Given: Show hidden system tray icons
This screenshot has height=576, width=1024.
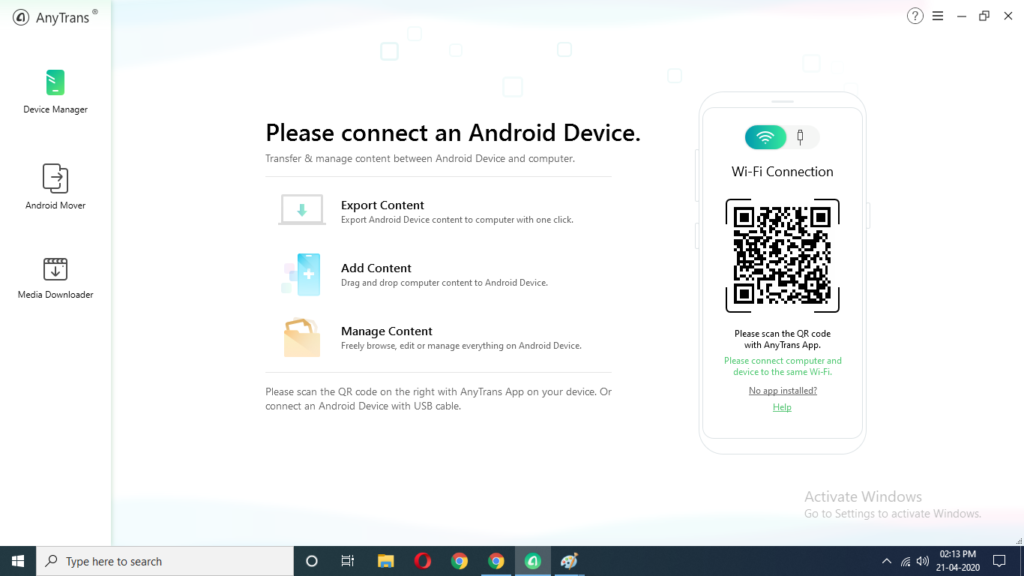Looking at the screenshot, I should coord(886,561).
